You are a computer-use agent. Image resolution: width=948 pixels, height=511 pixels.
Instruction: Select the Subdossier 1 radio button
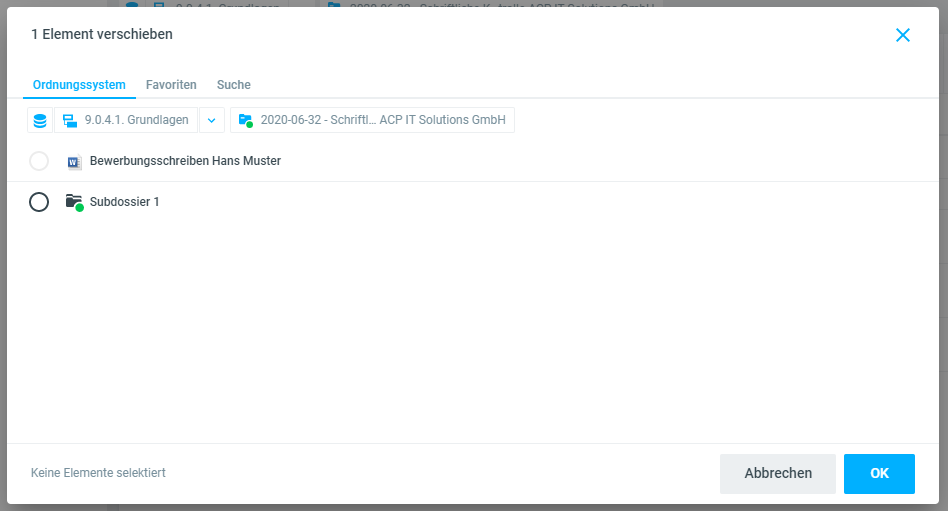pyautogui.click(x=39, y=202)
